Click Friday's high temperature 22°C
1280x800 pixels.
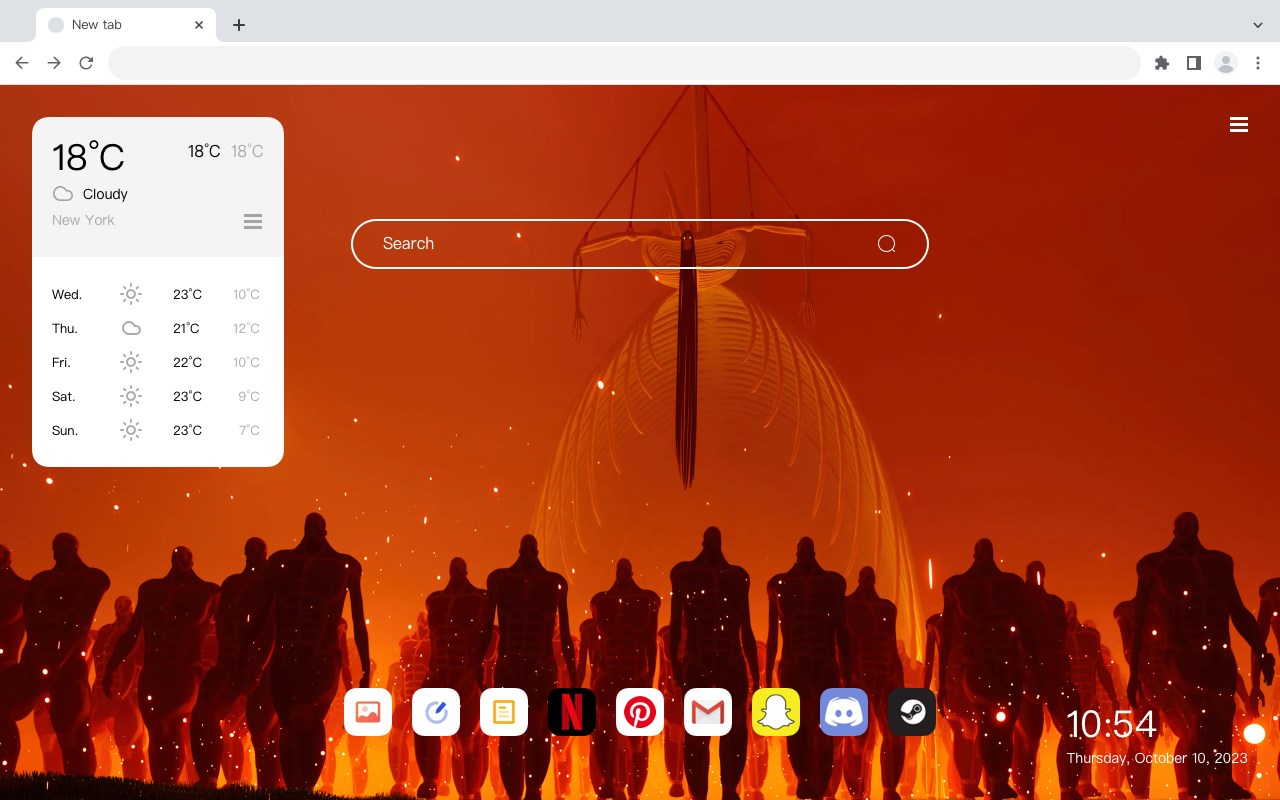pyautogui.click(x=187, y=362)
